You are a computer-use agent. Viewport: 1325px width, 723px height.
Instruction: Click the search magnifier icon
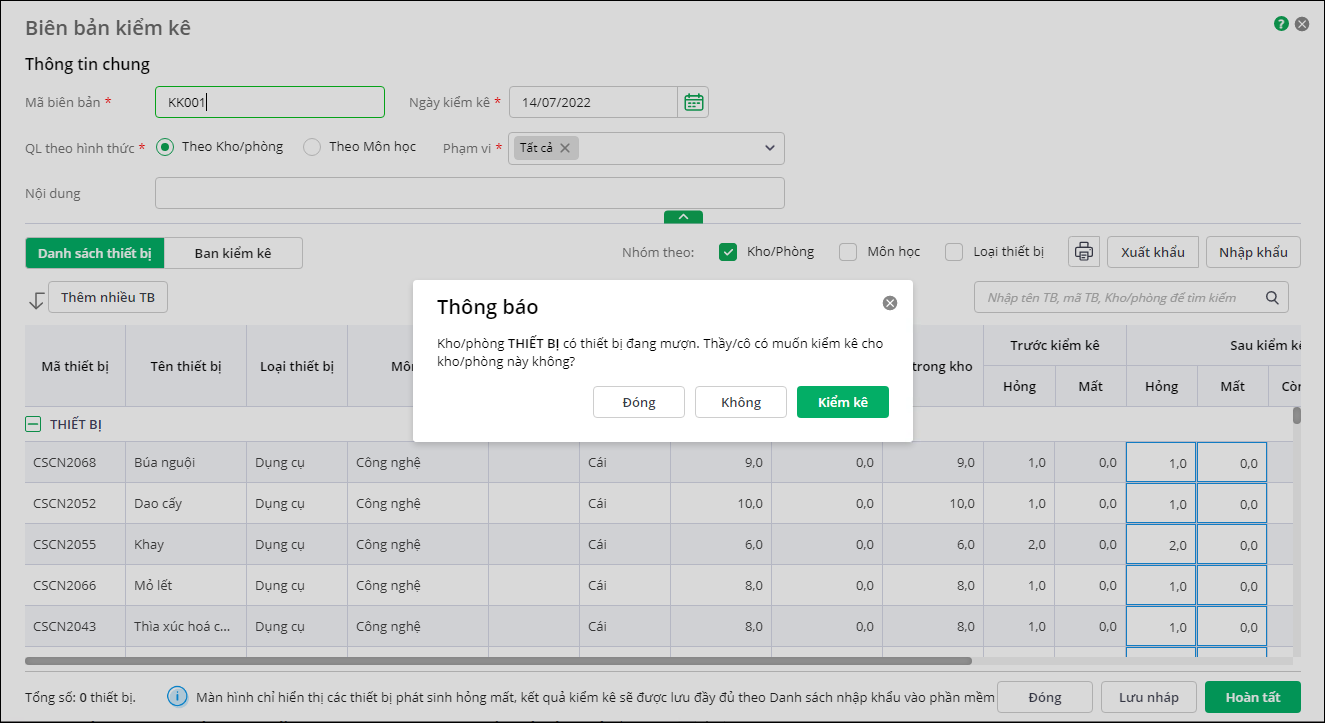click(1272, 297)
